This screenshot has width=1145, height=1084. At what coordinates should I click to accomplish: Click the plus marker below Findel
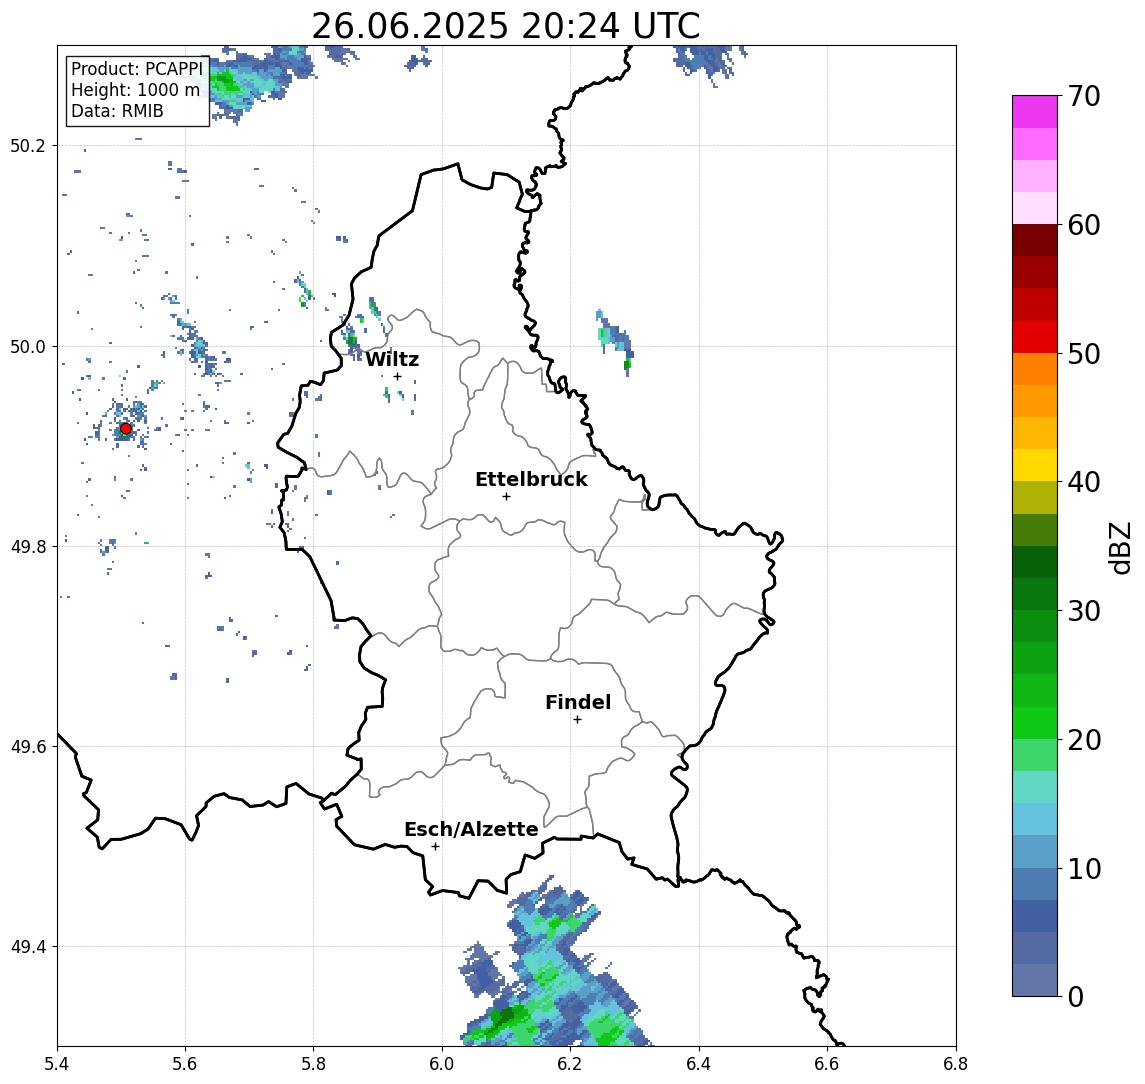coord(577,720)
